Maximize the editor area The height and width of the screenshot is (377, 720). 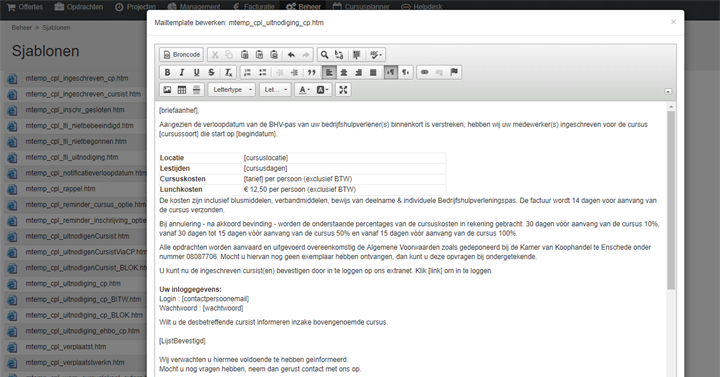pos(343,90)
